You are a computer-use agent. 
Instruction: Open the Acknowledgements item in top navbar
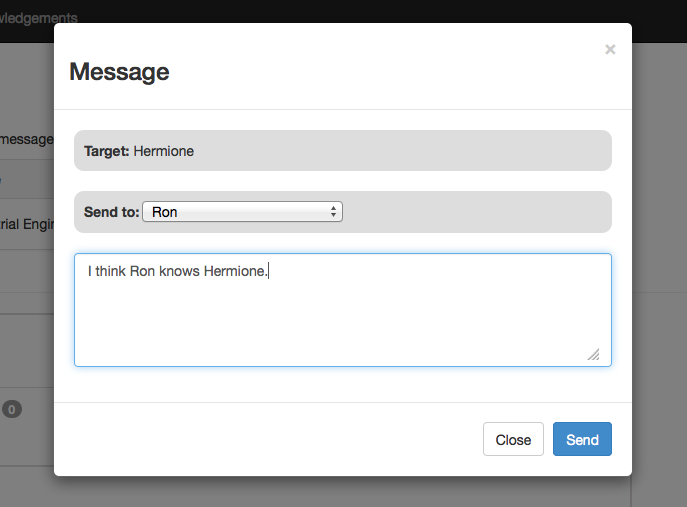coord(38,17)
